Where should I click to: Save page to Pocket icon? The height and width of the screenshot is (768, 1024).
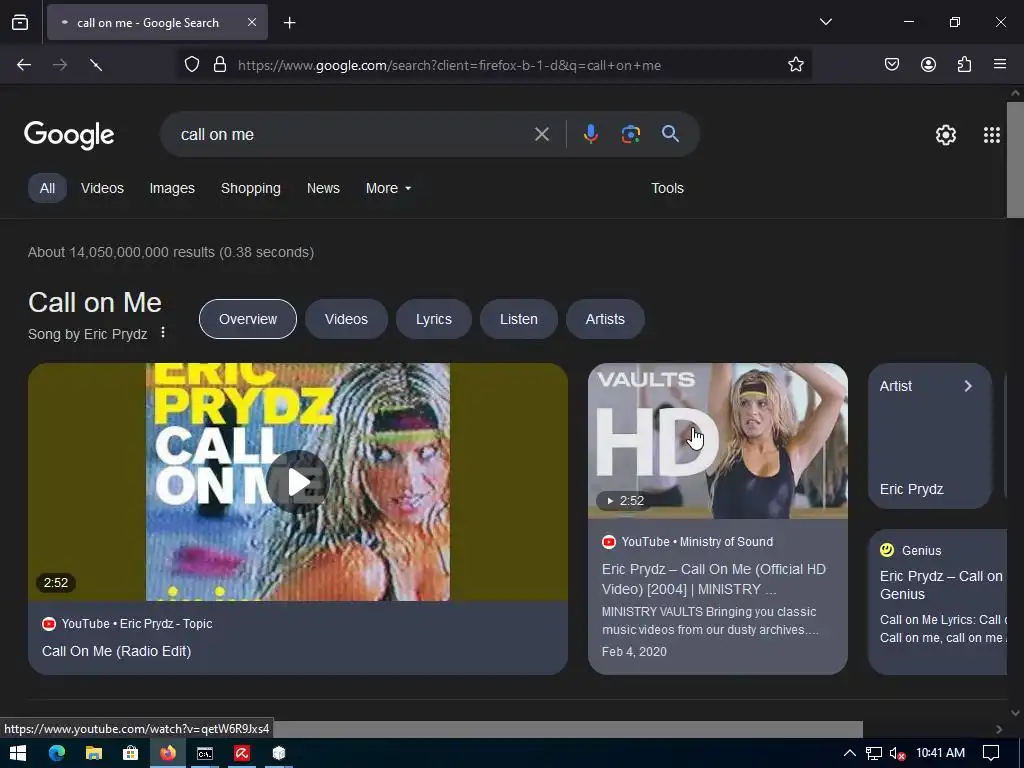892,65
